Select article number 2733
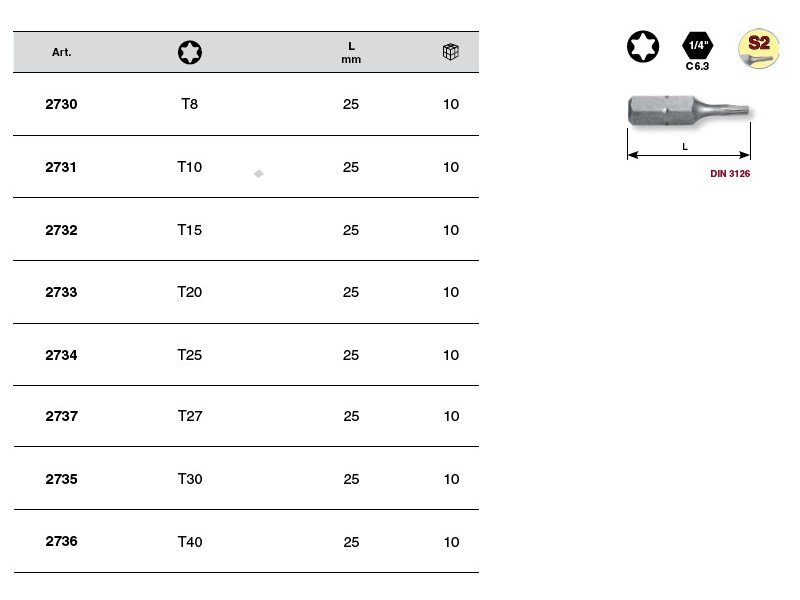Image resolution: width=800 pixels, height=600 pixels. coord(62,292)
